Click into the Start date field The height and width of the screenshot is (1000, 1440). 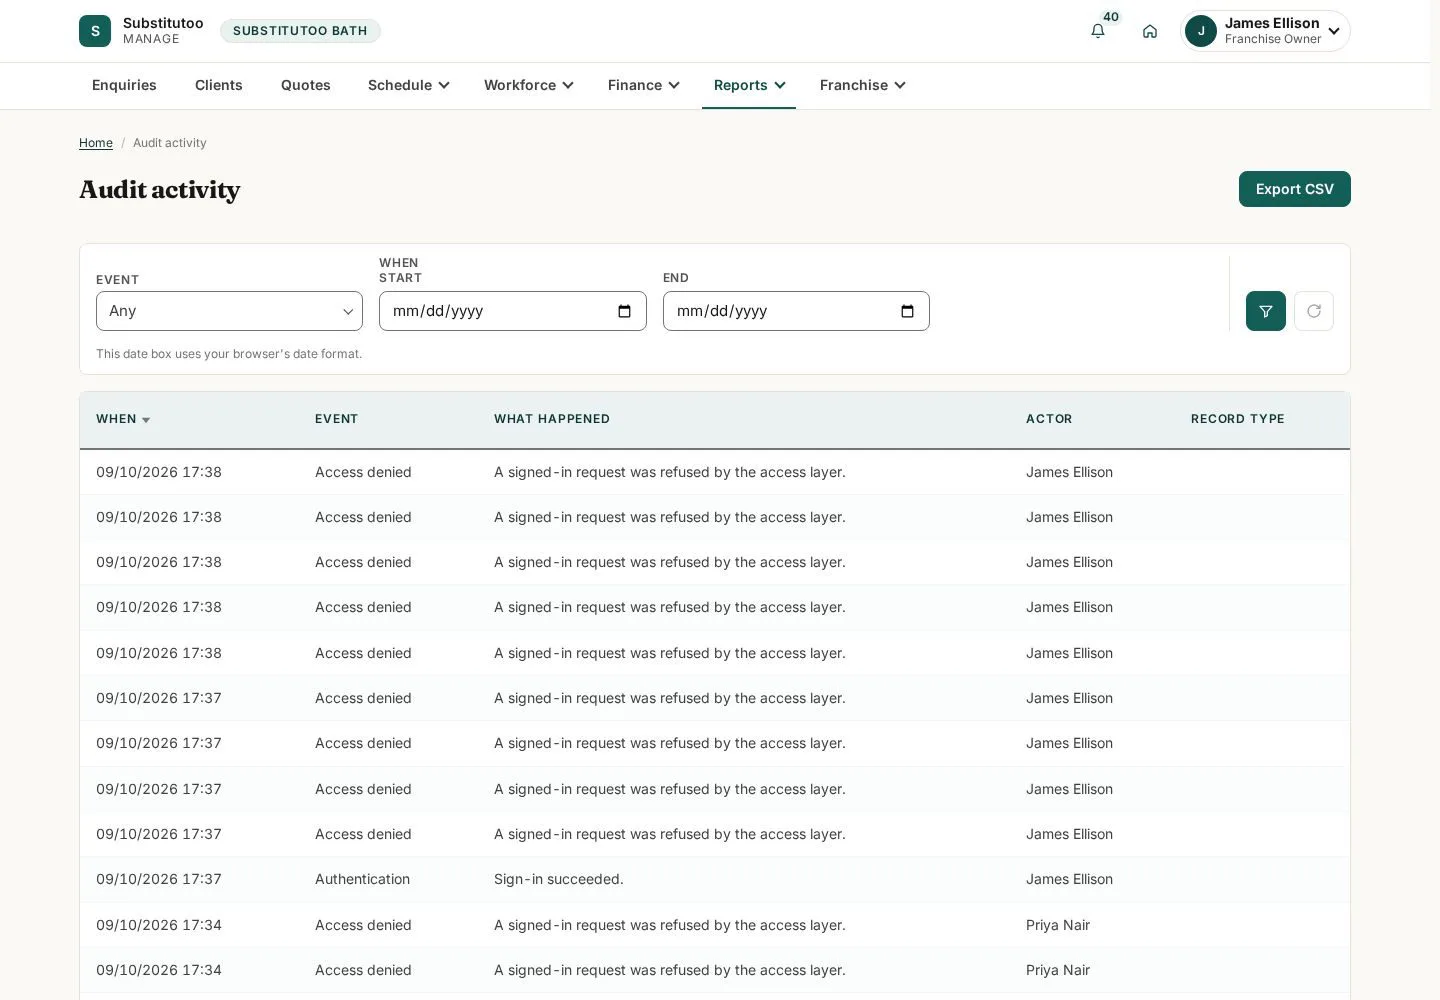[512, 311]
